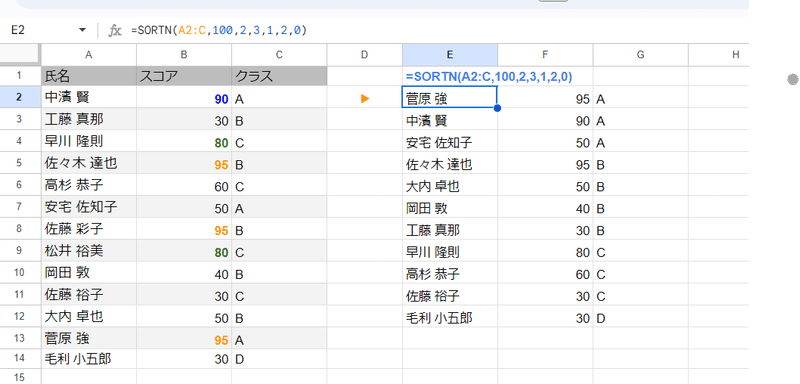Click header cell 氏名
The width and height of the screenshot is (800, 384).
coord(89,76)
